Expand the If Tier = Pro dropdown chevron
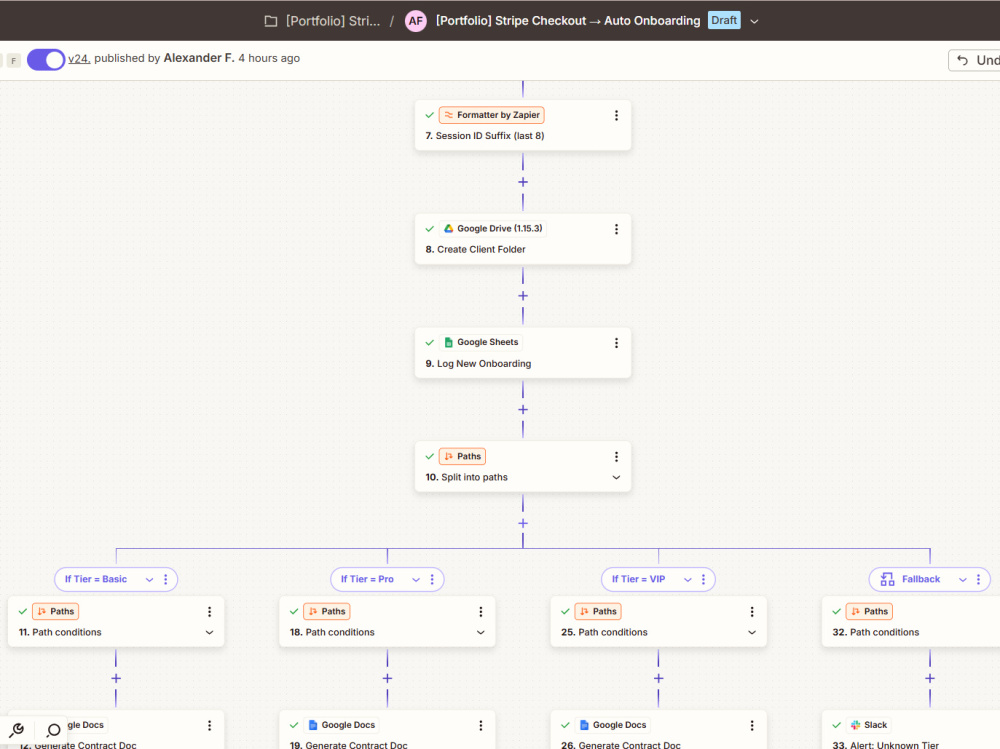Image resolution: width=1000 pixels, height=749 pixels. (x=416, y=579)
